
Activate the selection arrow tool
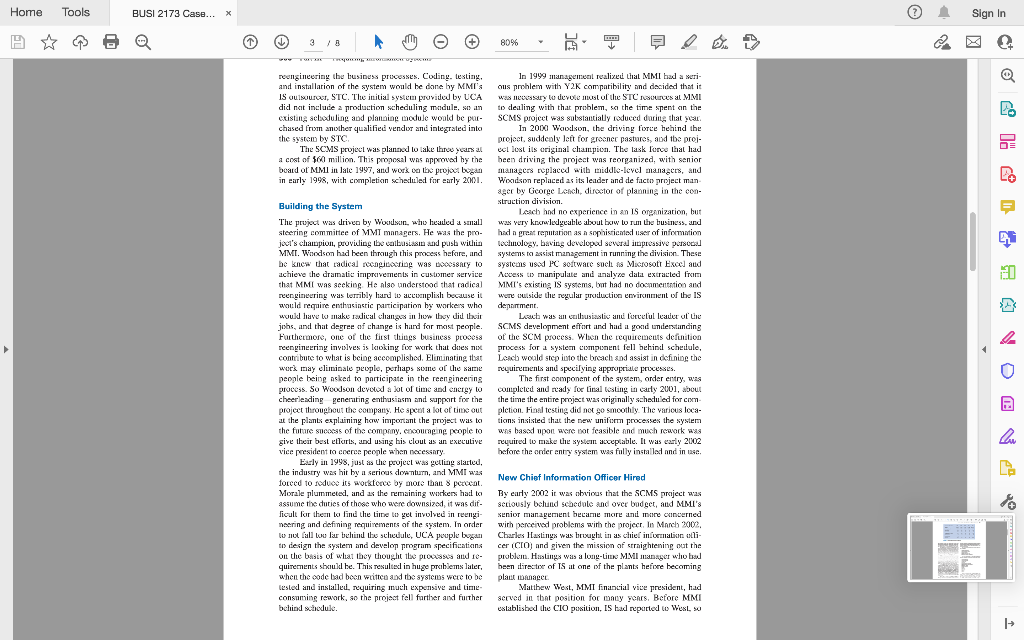click(x=377, y=42)
